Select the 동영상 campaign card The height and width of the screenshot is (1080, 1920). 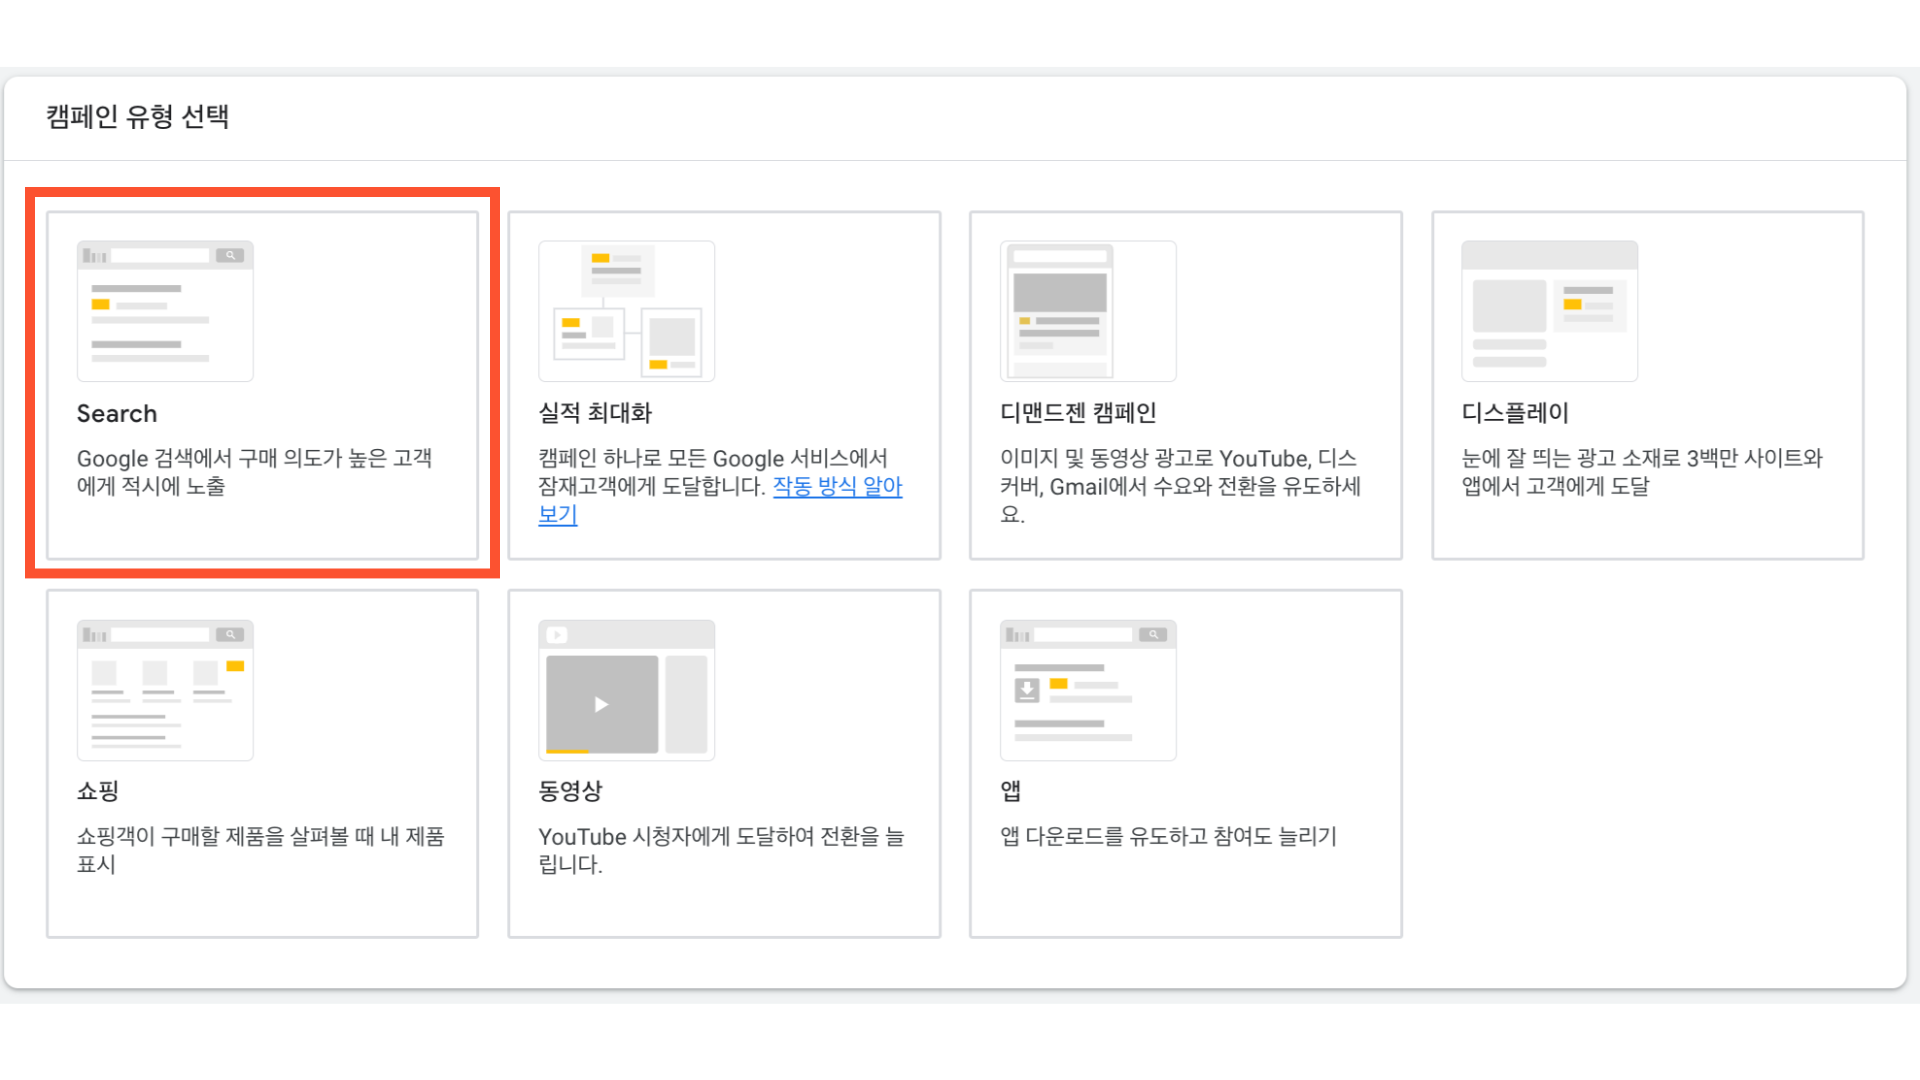pyautogui.click(x=724, y=763)
